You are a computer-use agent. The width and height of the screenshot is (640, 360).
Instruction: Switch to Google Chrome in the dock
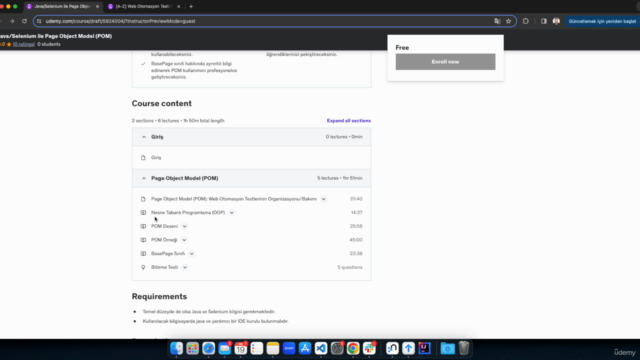(x=353, y=348)
